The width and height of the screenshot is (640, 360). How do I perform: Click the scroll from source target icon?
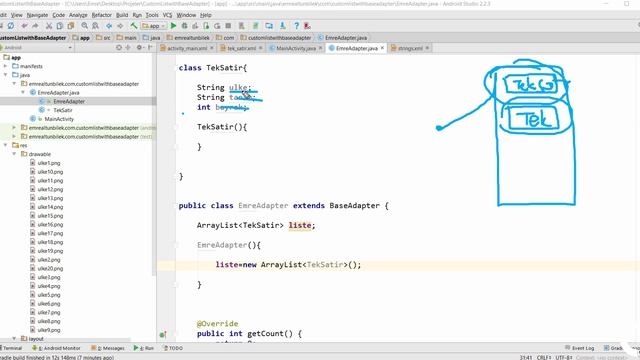(119, 48)
